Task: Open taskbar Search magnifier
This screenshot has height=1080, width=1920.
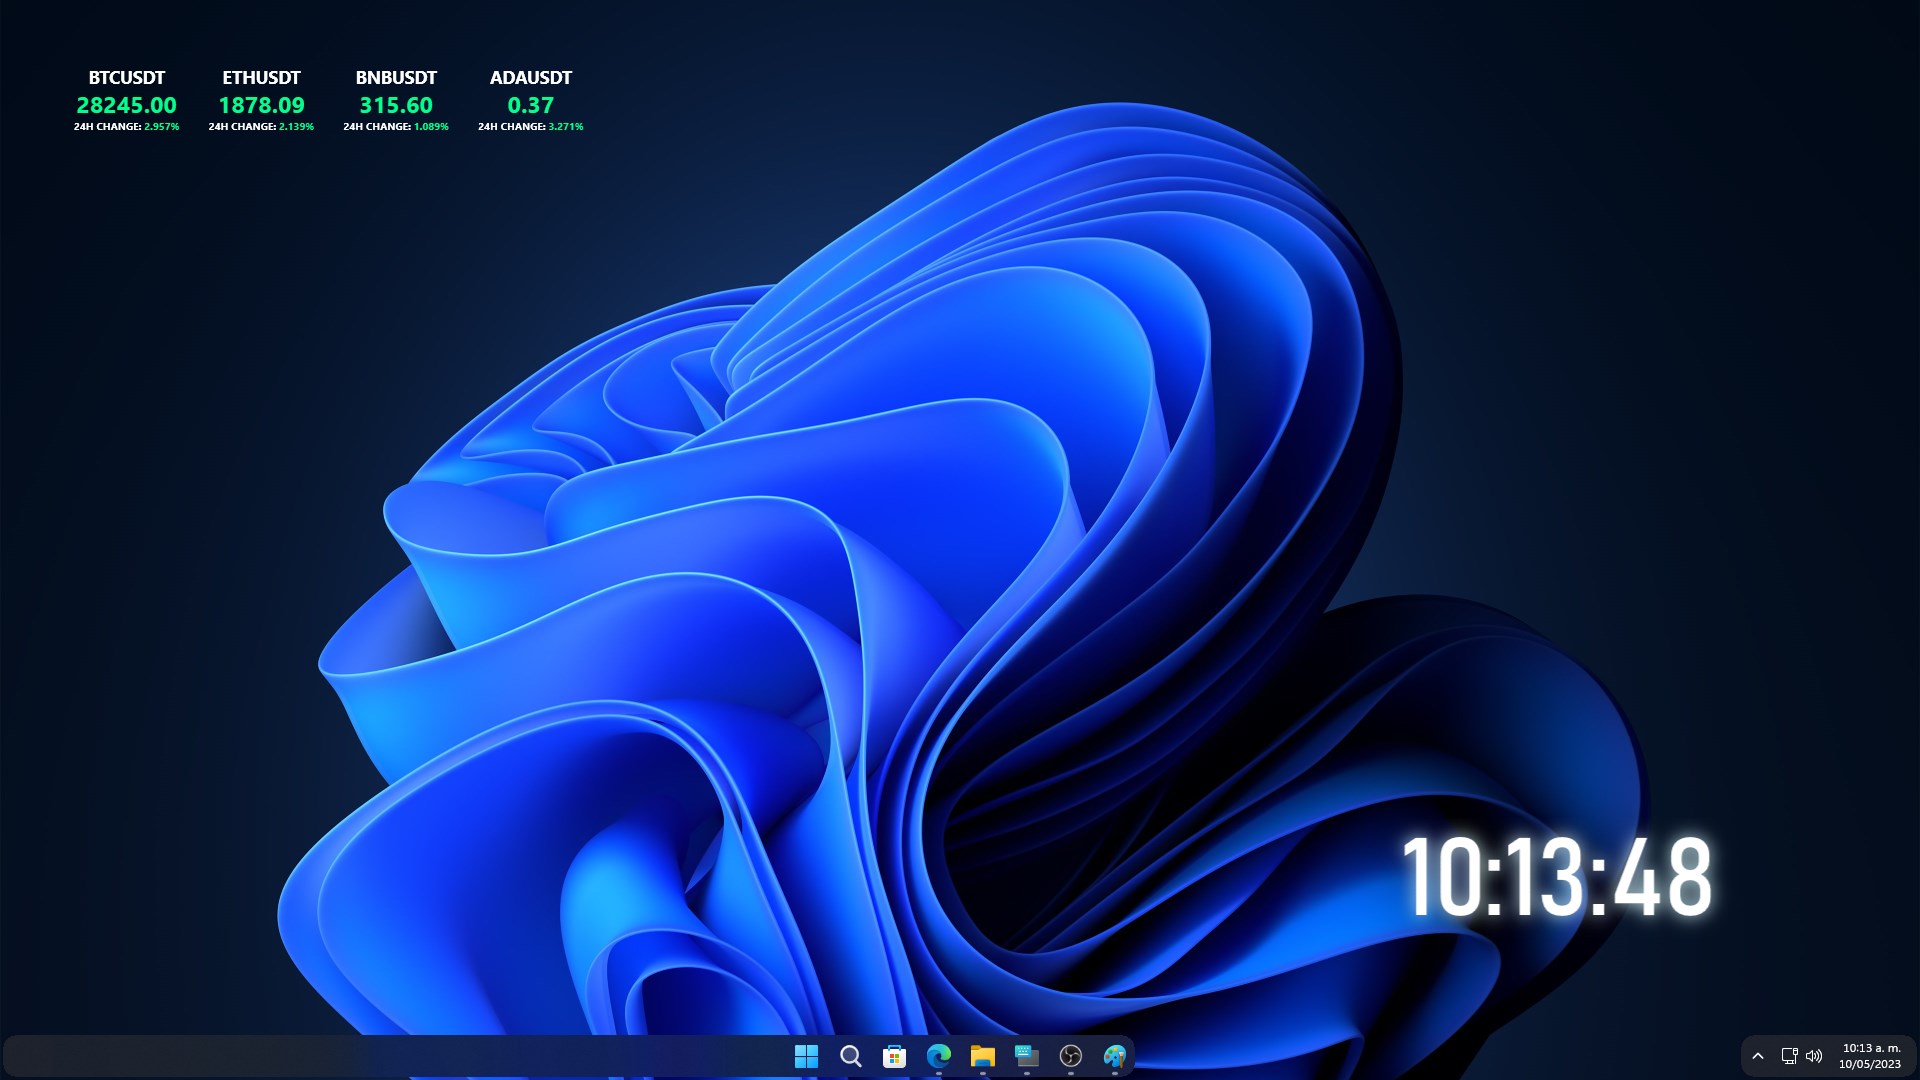Action: click(x=850, y=1056)
